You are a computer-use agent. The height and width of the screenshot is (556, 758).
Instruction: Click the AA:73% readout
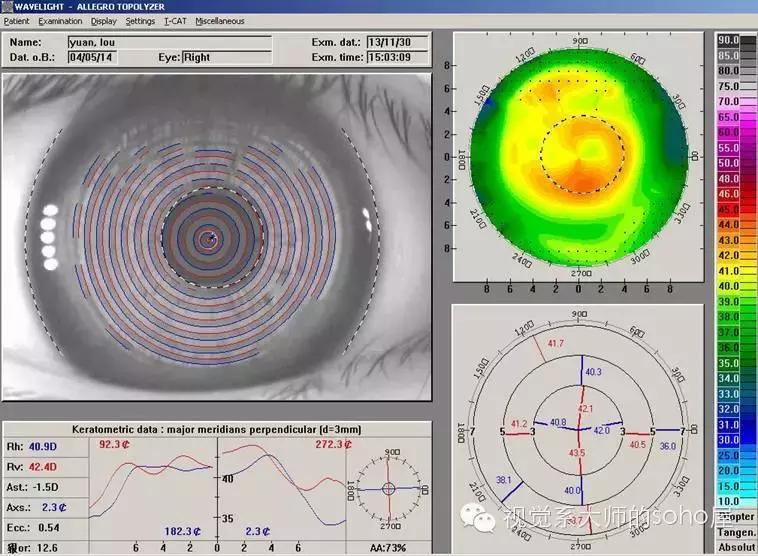pyautogui.click(x=388, y=548)
